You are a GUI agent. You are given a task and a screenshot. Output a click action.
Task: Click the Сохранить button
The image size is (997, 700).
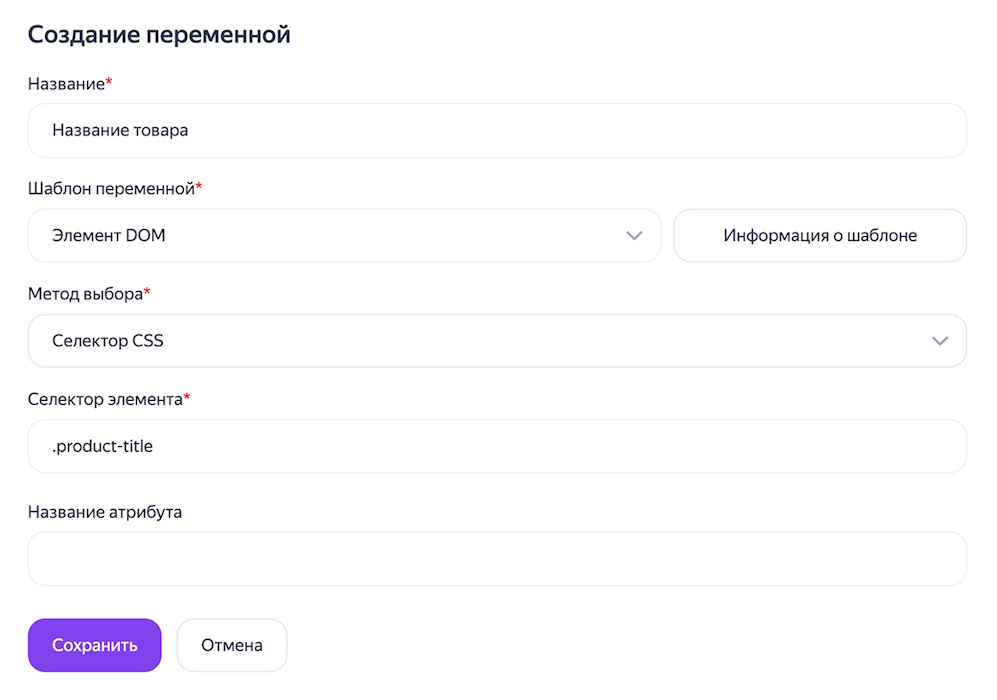(x=94, y=645)
